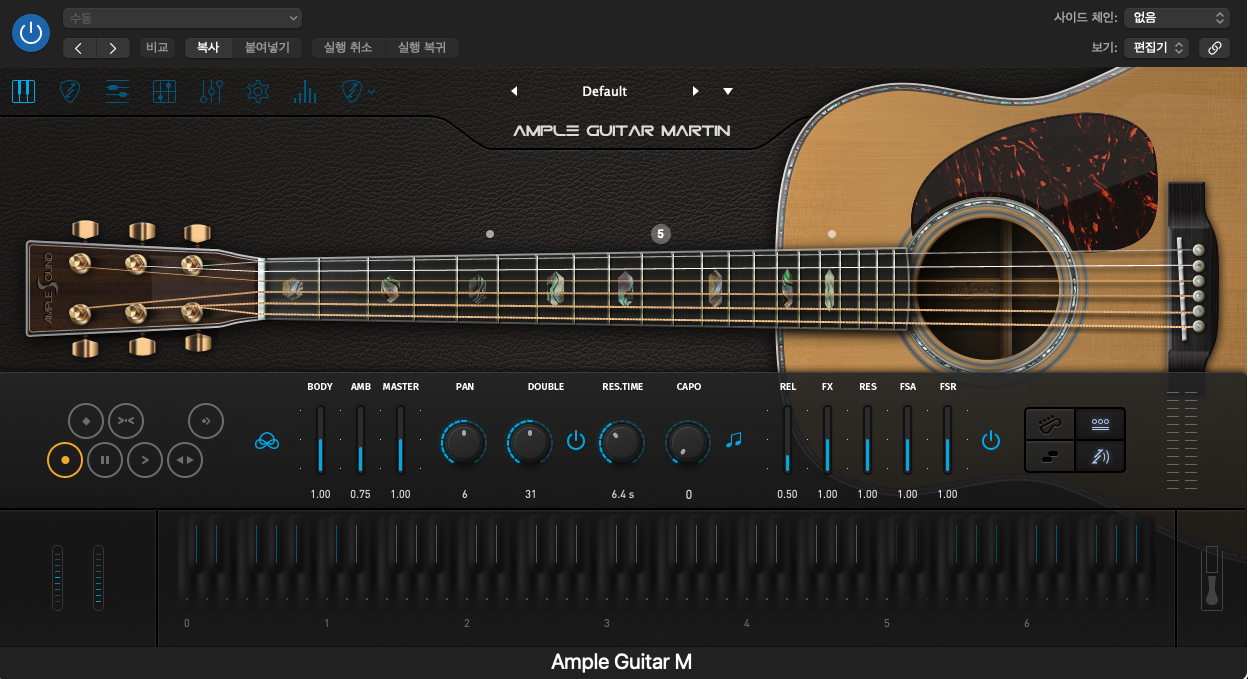Select the slide articulation mode icon
This screenshot has height=679, width=1248.
pyautogui.click(x=1049, y=456)
